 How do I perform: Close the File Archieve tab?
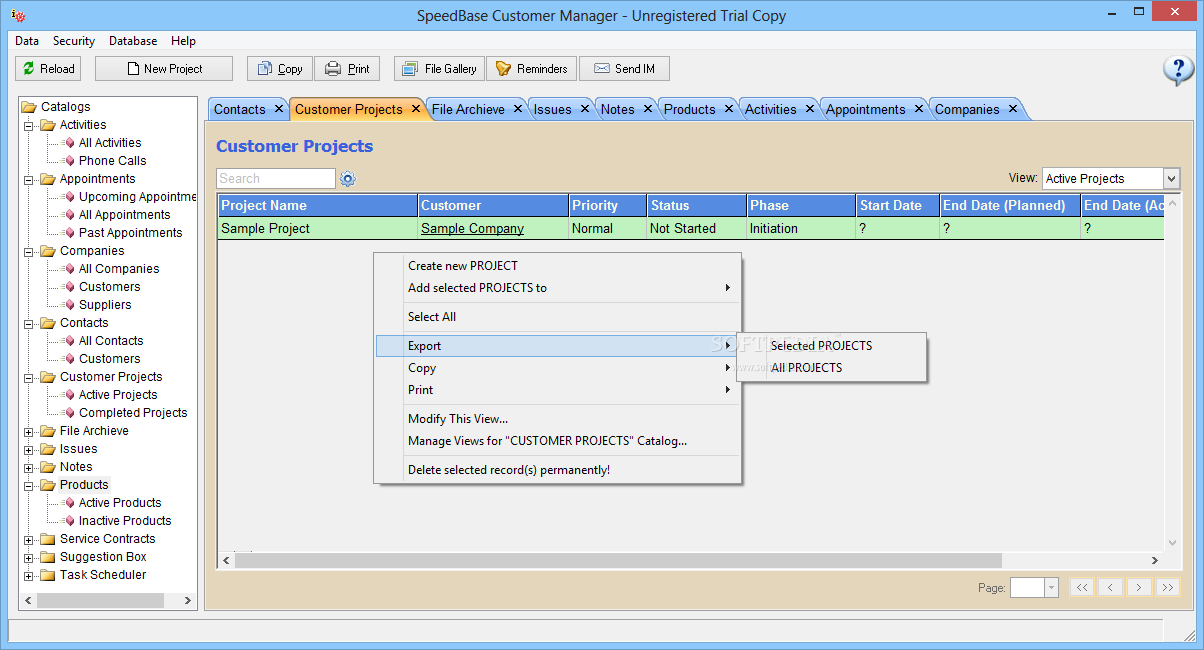518,109
